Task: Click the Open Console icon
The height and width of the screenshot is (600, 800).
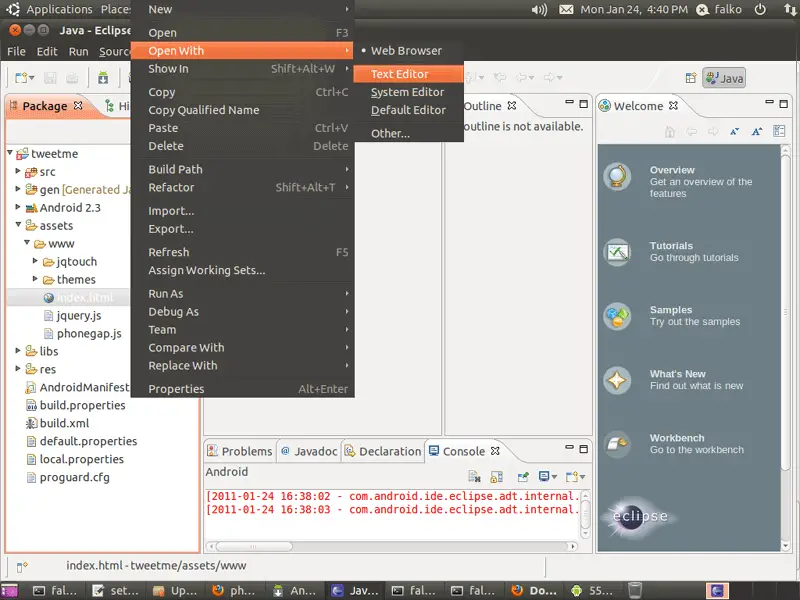Action: click(575, 477)
